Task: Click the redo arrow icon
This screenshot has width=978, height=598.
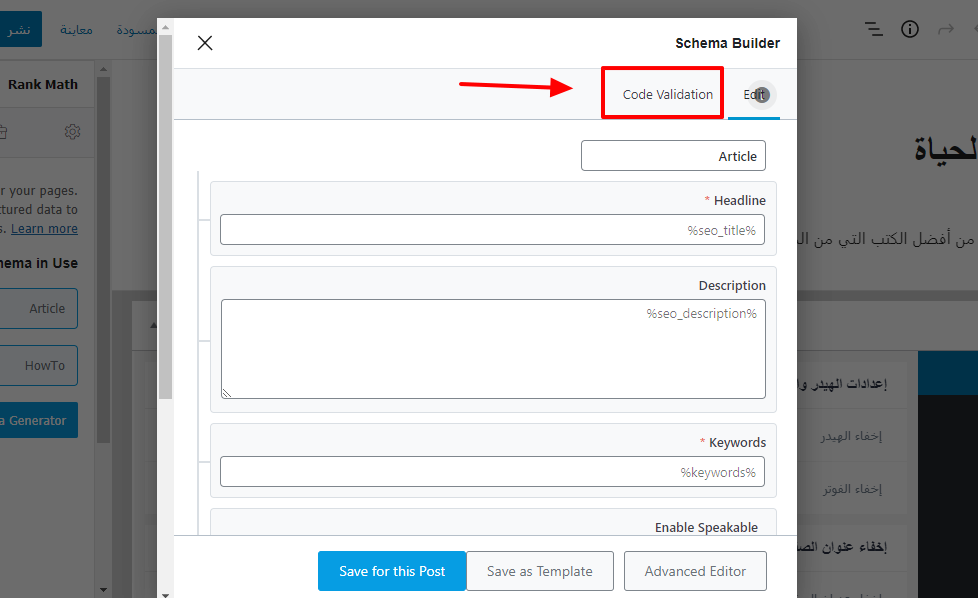Action: click(x=945, y=29)
